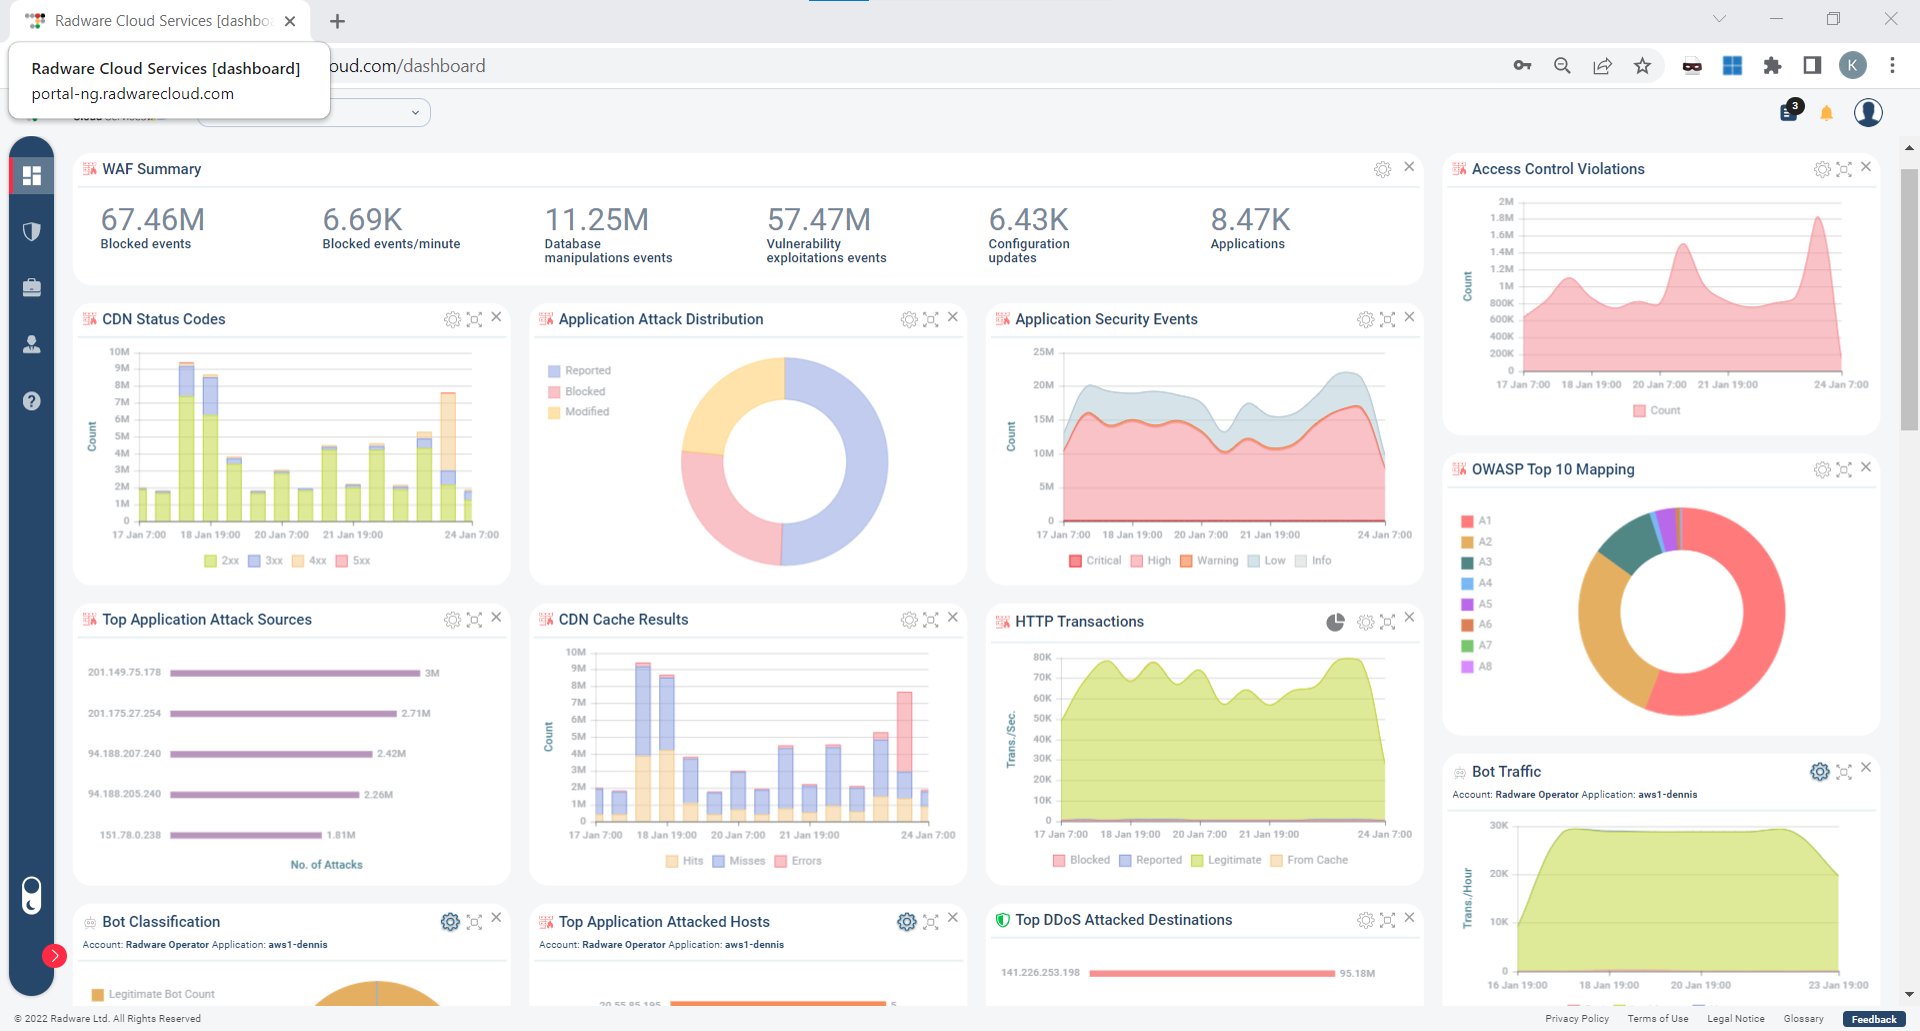Toggle Warning in Security Events legend

(x=1209, y=561)
